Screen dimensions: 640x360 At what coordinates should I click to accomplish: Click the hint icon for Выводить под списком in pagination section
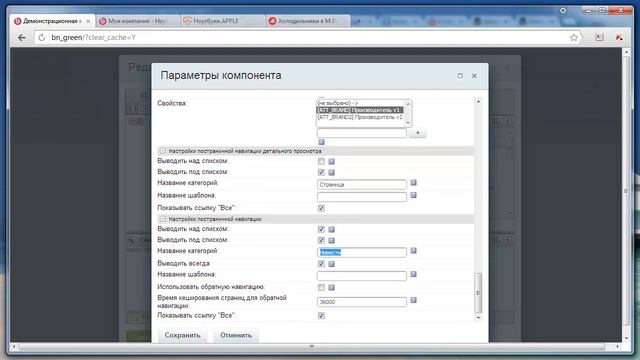pos(331,240)
